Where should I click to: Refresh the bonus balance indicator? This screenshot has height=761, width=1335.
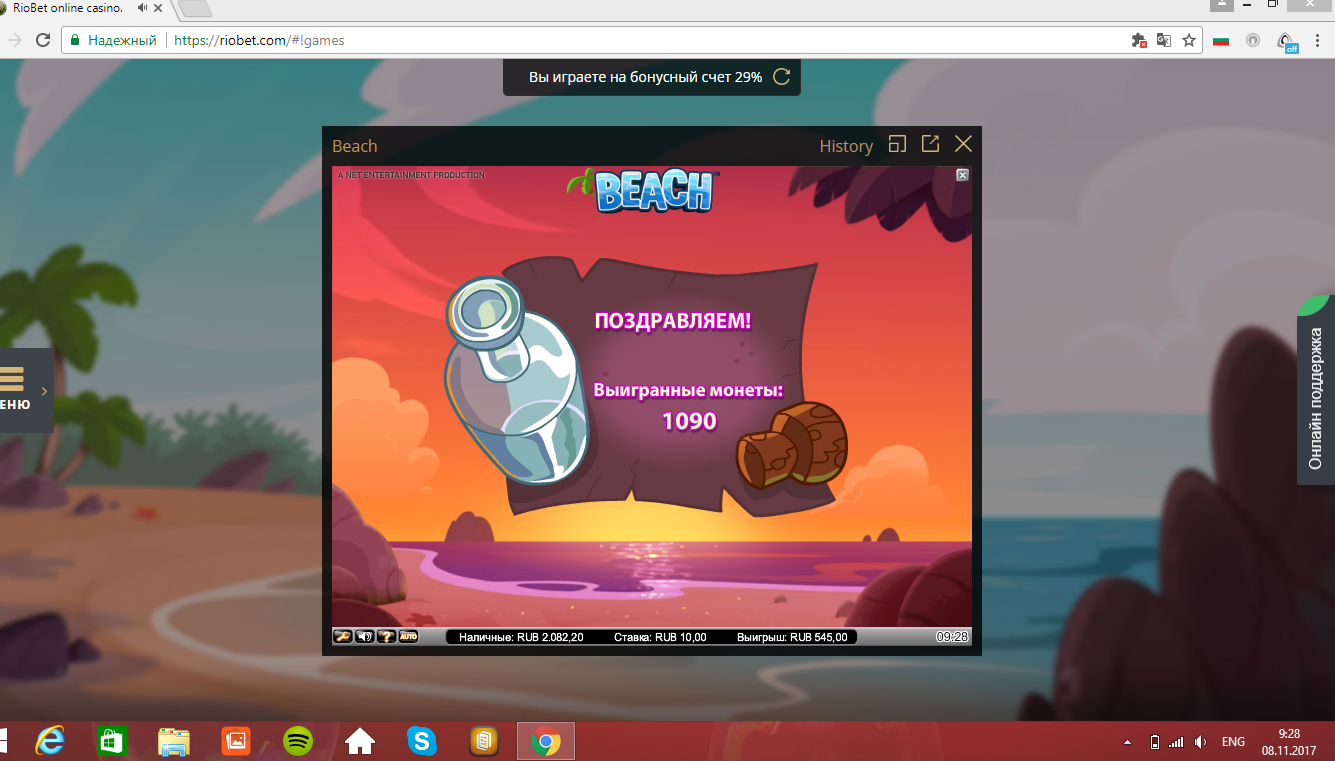[782, 76]
